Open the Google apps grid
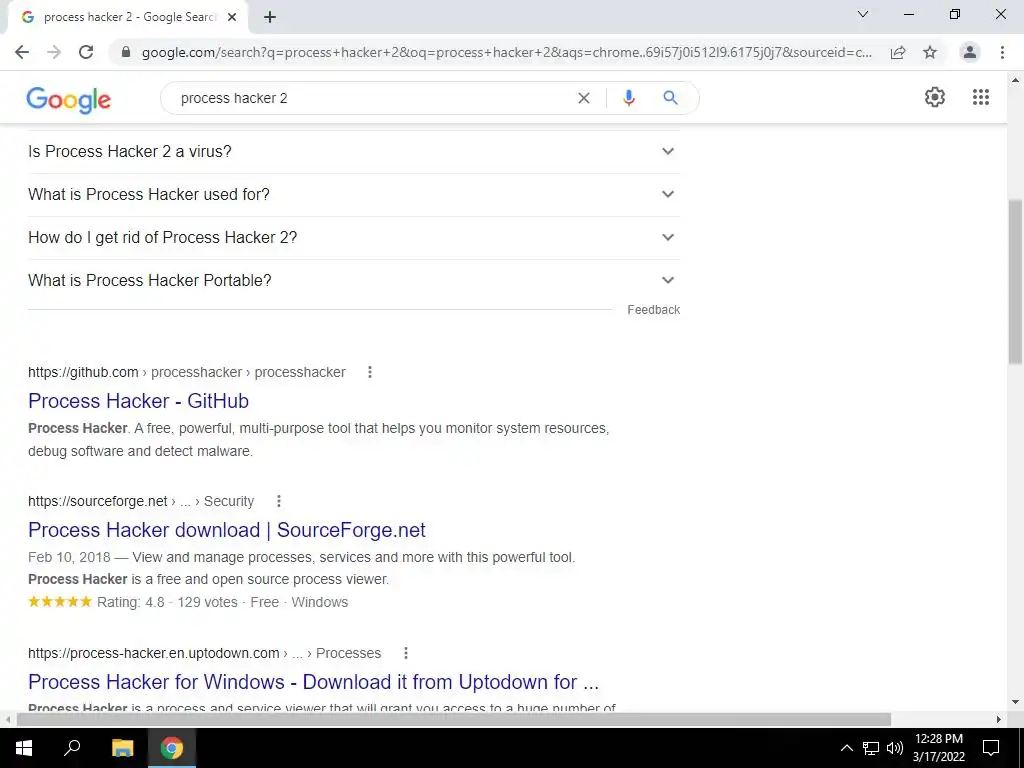The height and width of the screenshot is (768, 1024). click(981, 97)
